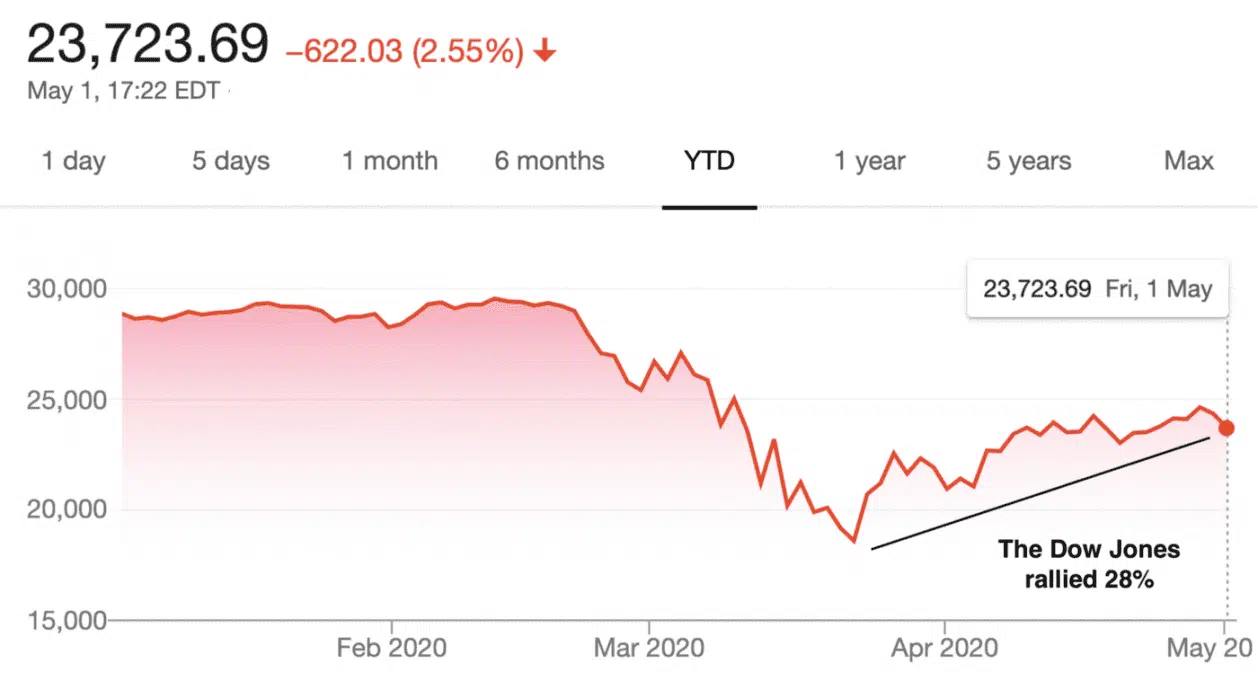
Task: Click the 30,000 y-axis label
Action: point(65,290)
